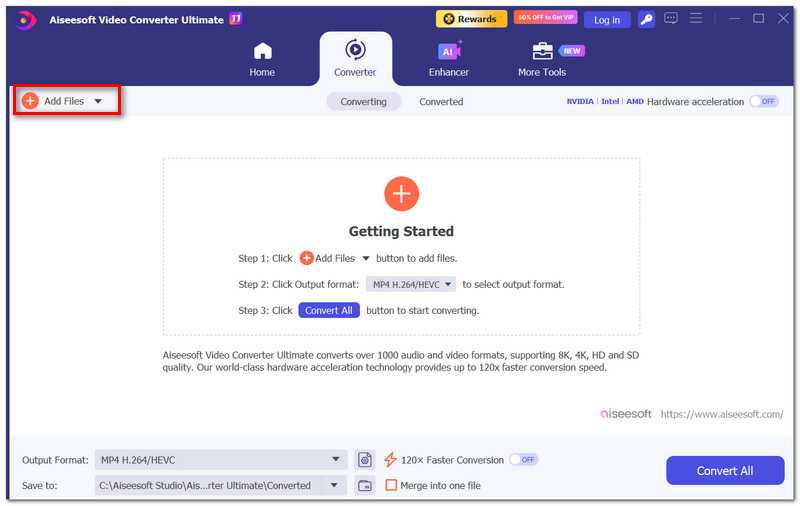Image resolution: width=800 pixels, height=506 pixels.
Task: Select the Converting sub-tab
Action: tap(363, 102)
